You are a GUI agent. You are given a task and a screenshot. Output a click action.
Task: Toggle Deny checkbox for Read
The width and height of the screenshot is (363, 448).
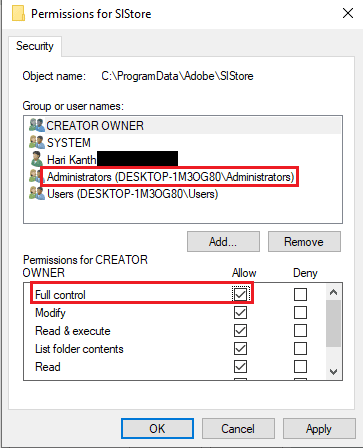coord(300,367)
